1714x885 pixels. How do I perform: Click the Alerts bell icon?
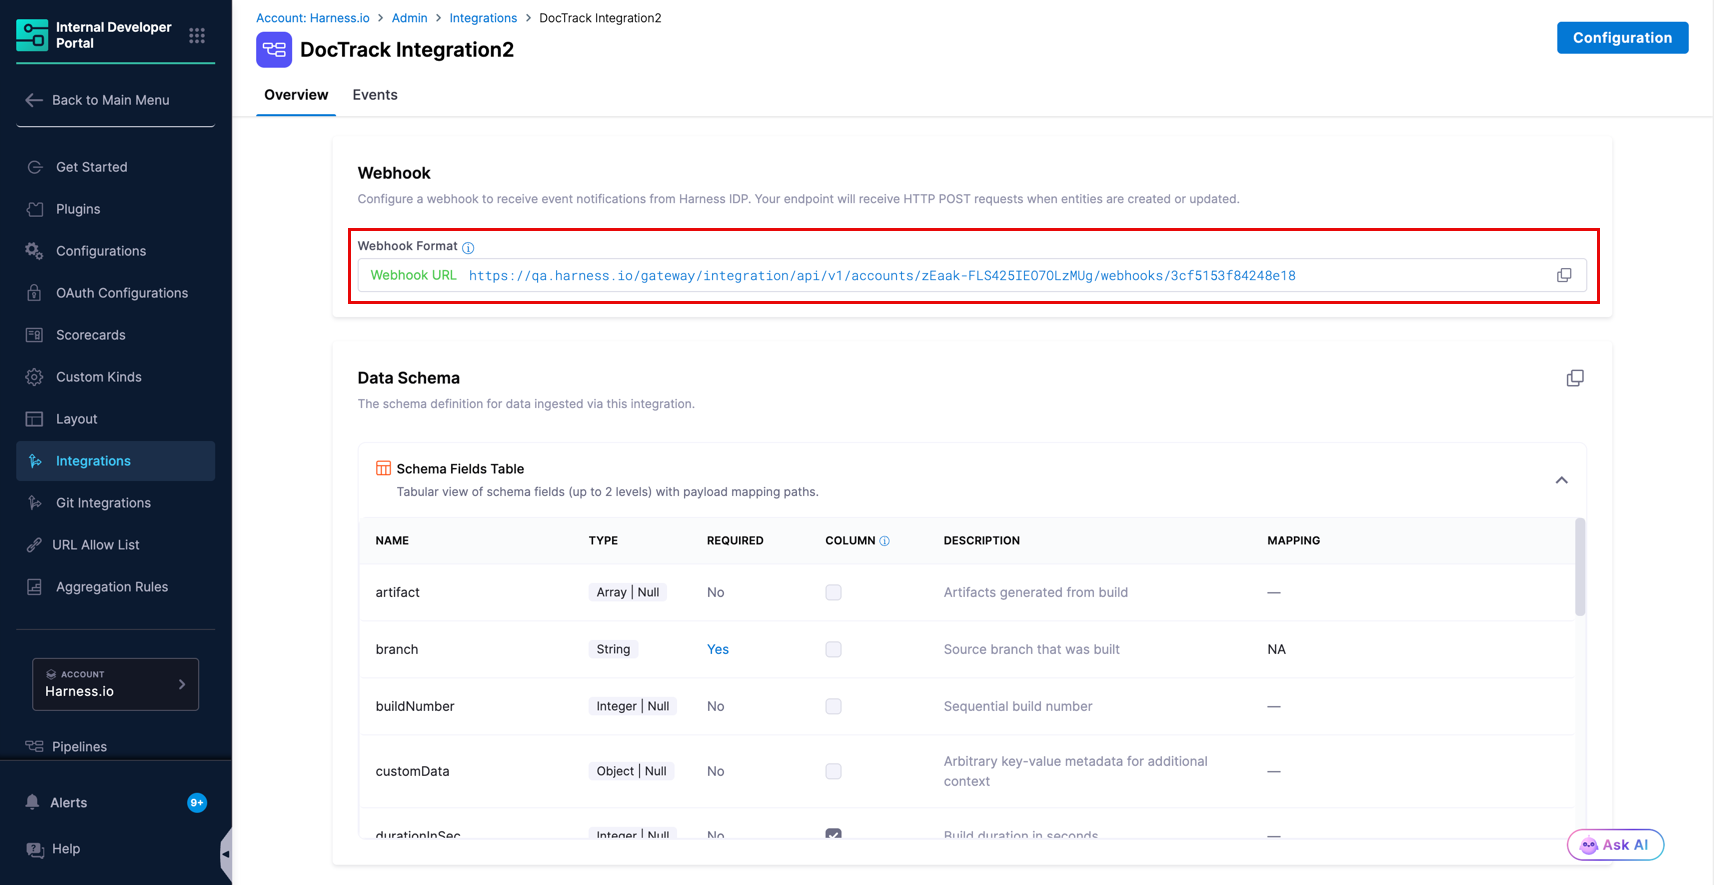point(33,803)
